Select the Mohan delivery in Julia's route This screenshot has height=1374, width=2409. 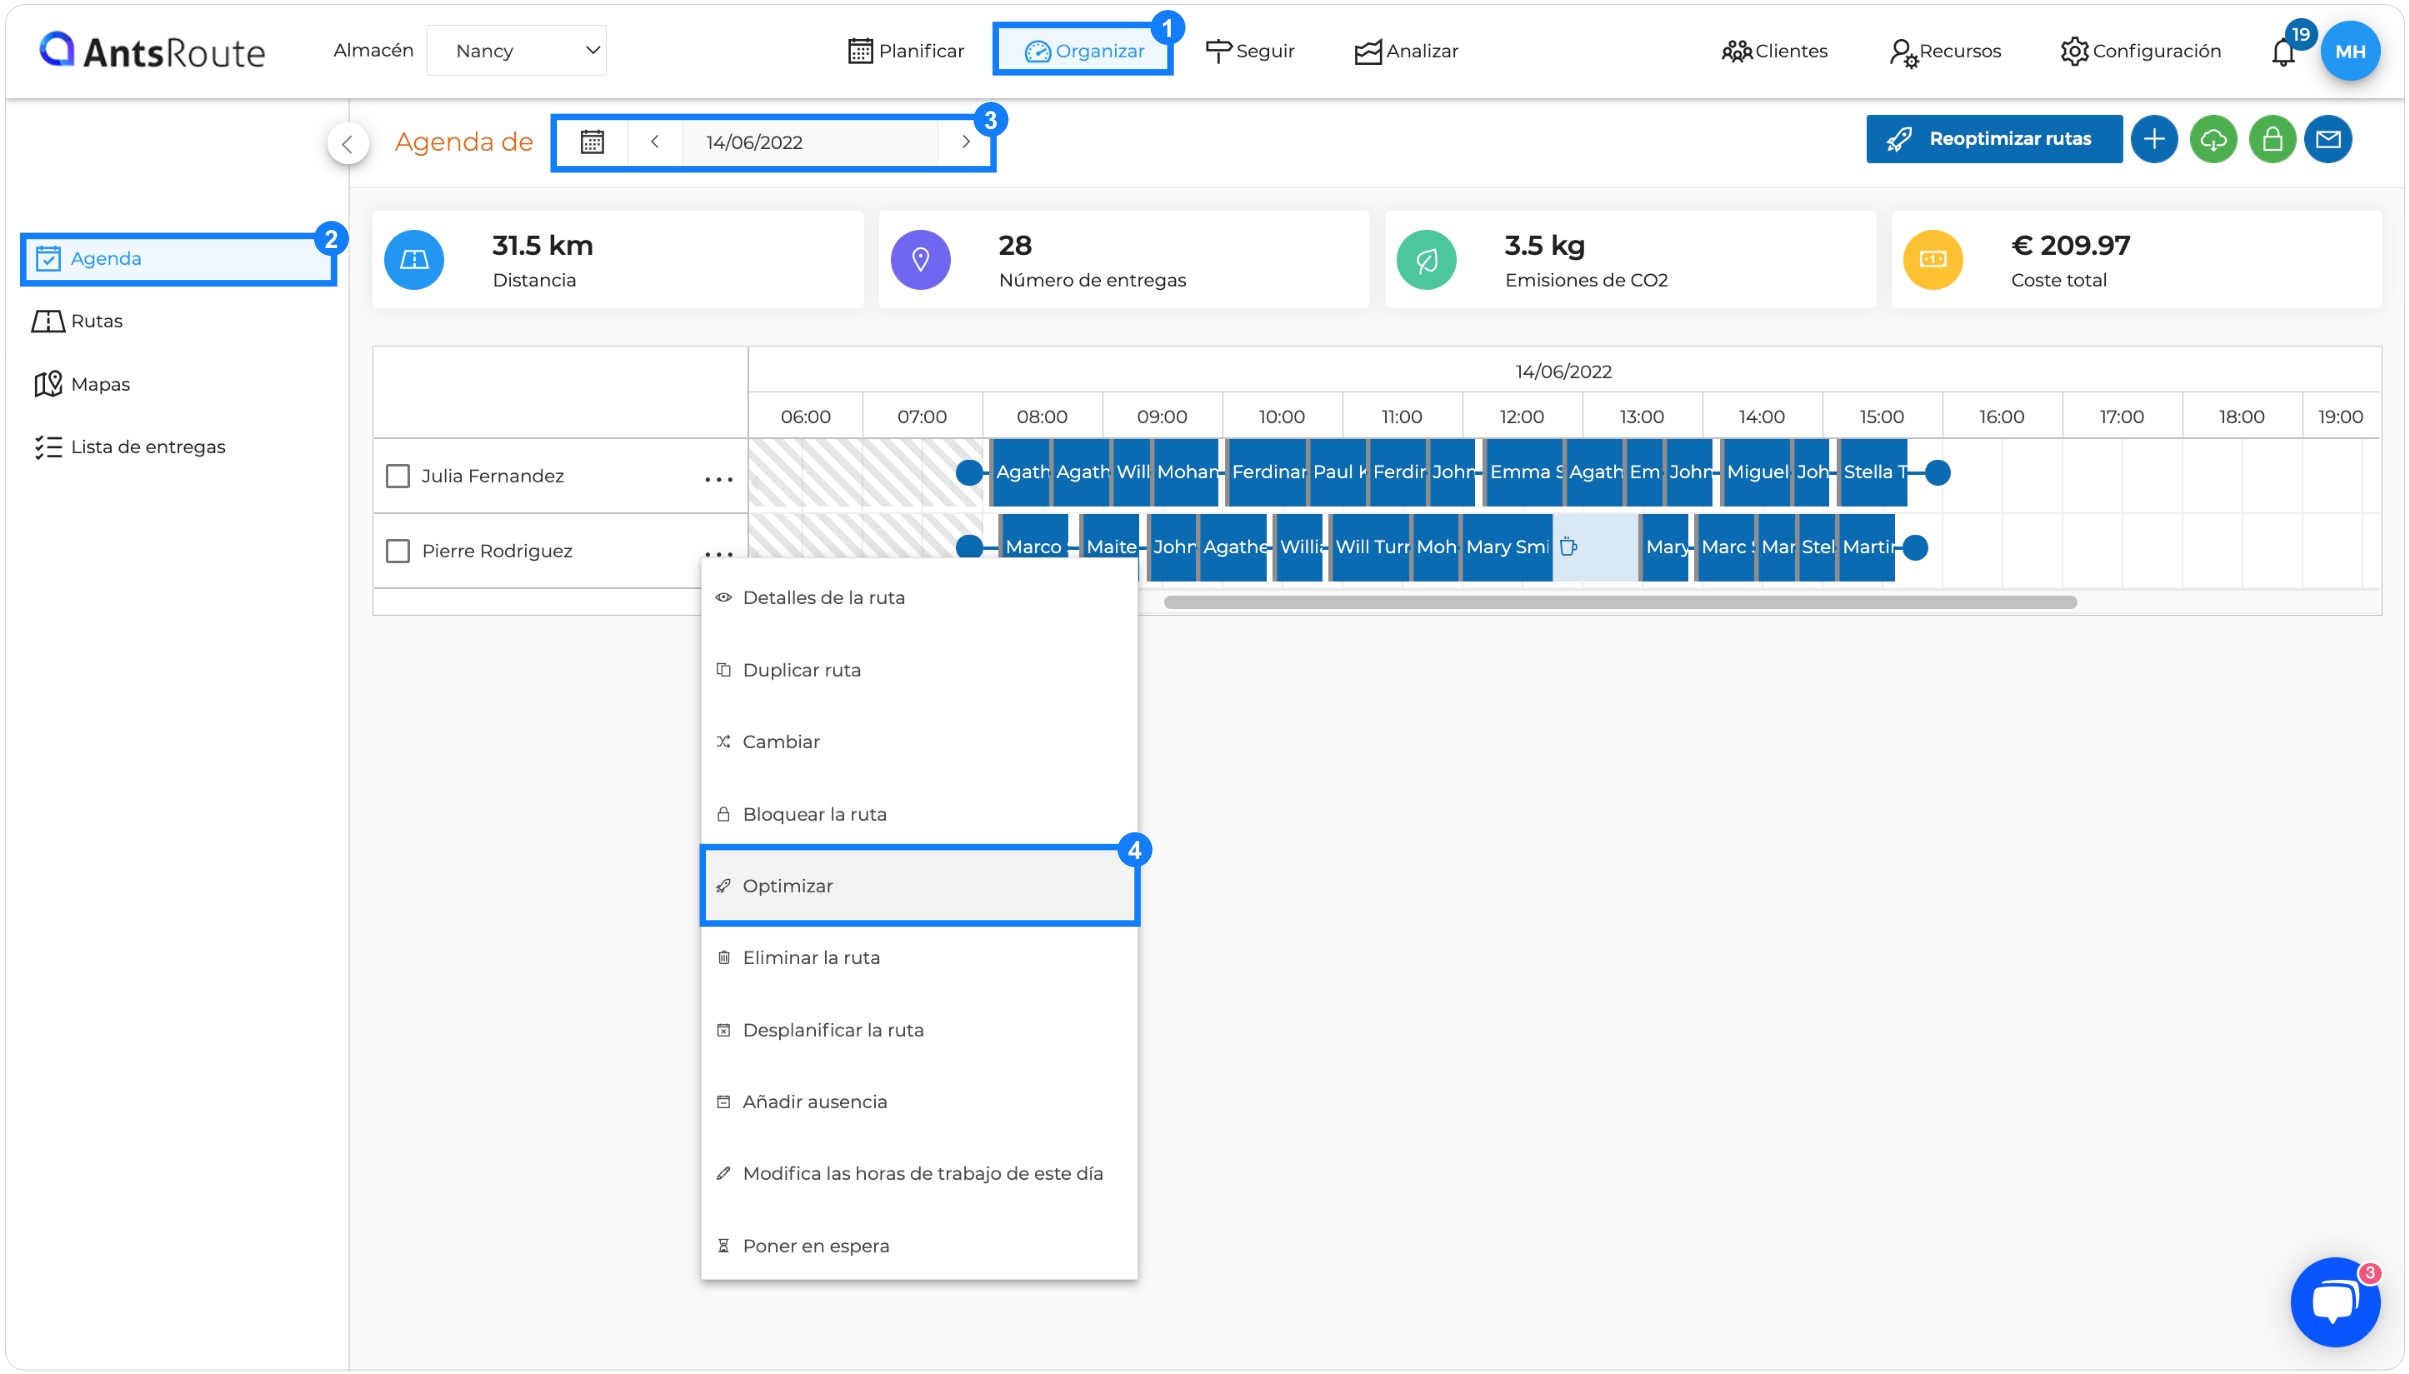(1186, 472)
